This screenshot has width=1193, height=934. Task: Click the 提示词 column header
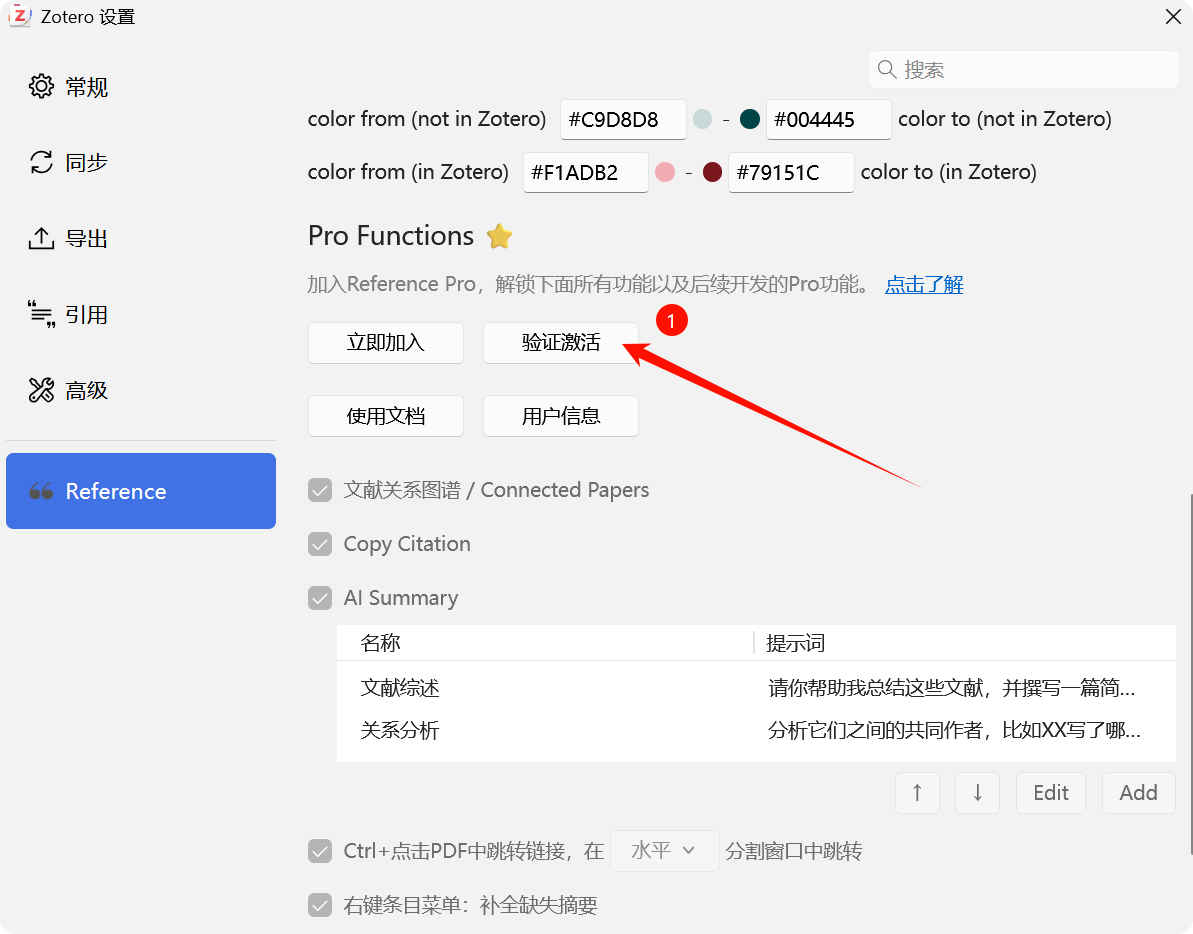click(x=966, y=643)
